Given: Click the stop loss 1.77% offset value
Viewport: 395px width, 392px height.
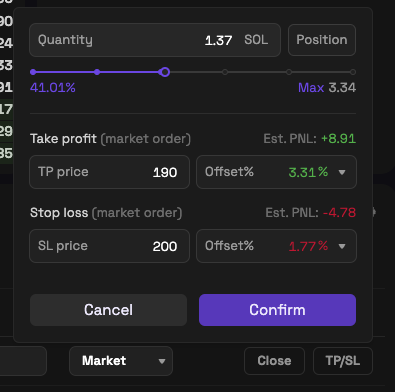Looking at the screenshot, I should click(x=308, y=246).
